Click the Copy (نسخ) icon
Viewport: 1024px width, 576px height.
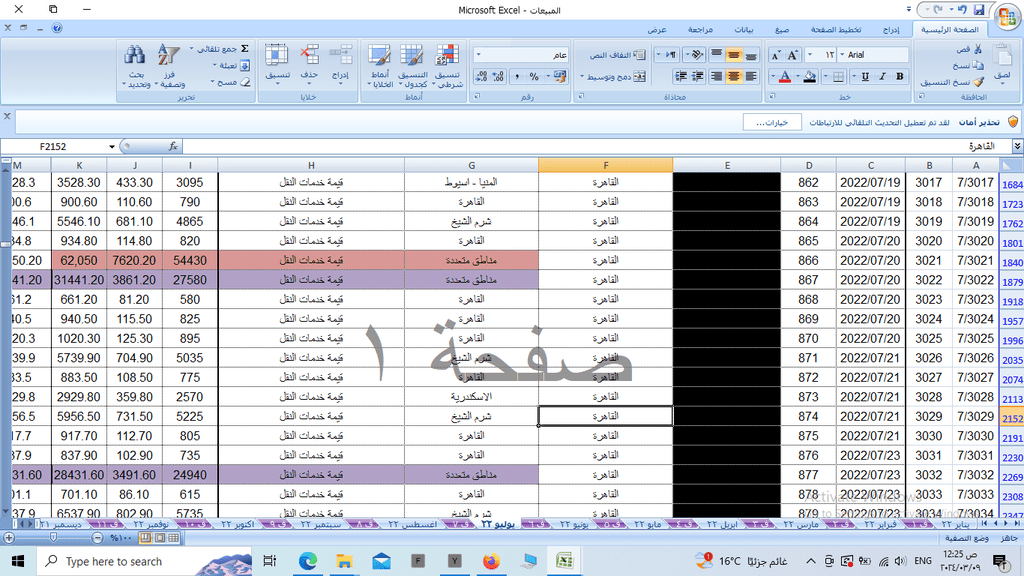click(978, 65)
